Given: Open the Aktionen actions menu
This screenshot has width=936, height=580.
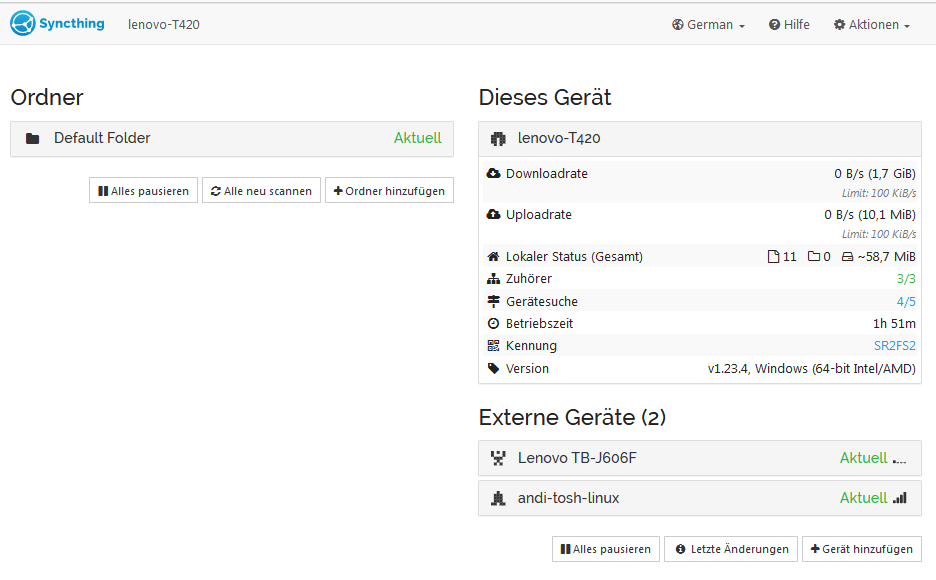Looking at the screenshot, I should click(872, 24).
